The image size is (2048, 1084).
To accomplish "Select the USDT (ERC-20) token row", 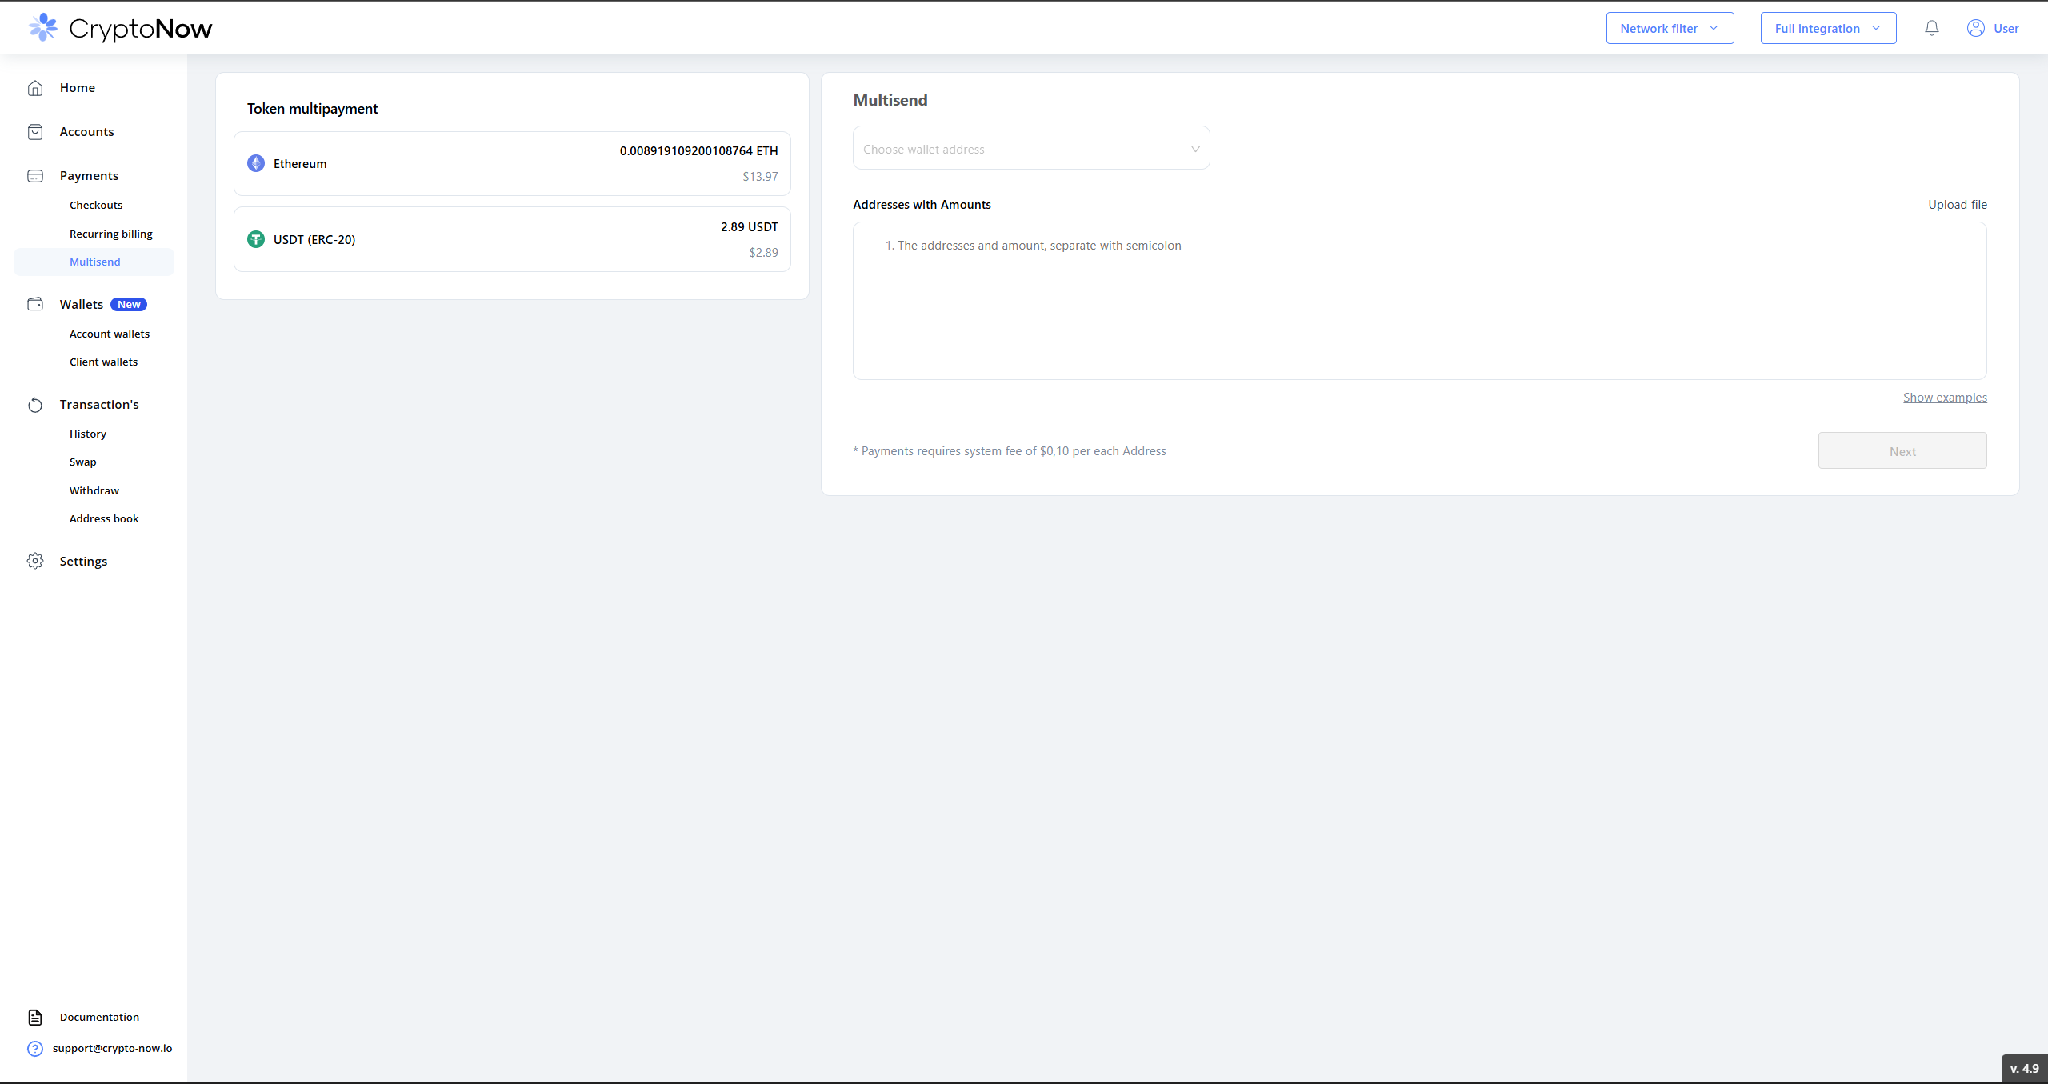I will pyautogui.click(x=512, y=239).
